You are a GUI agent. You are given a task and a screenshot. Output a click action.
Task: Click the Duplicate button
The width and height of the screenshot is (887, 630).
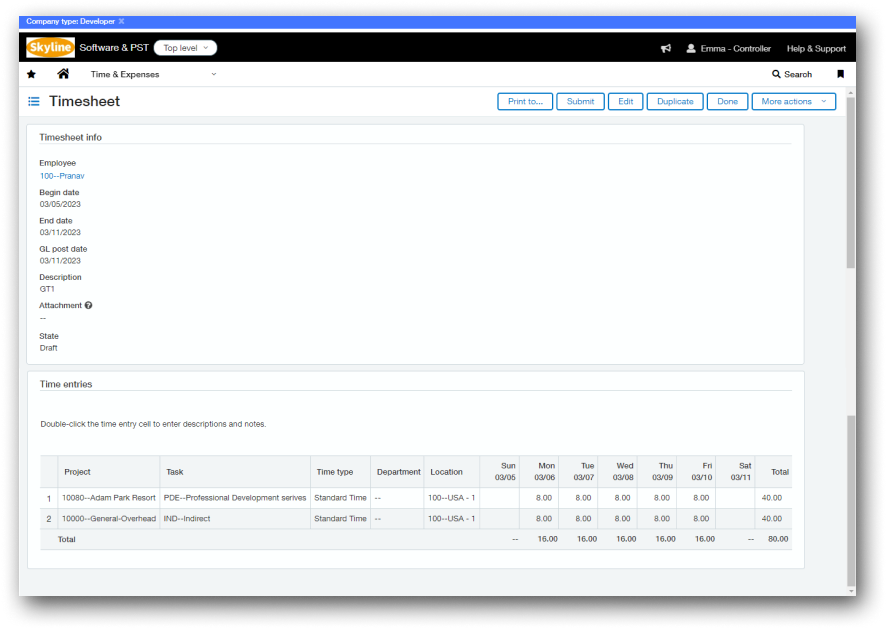pyautogui.click(x=675, y=101)
